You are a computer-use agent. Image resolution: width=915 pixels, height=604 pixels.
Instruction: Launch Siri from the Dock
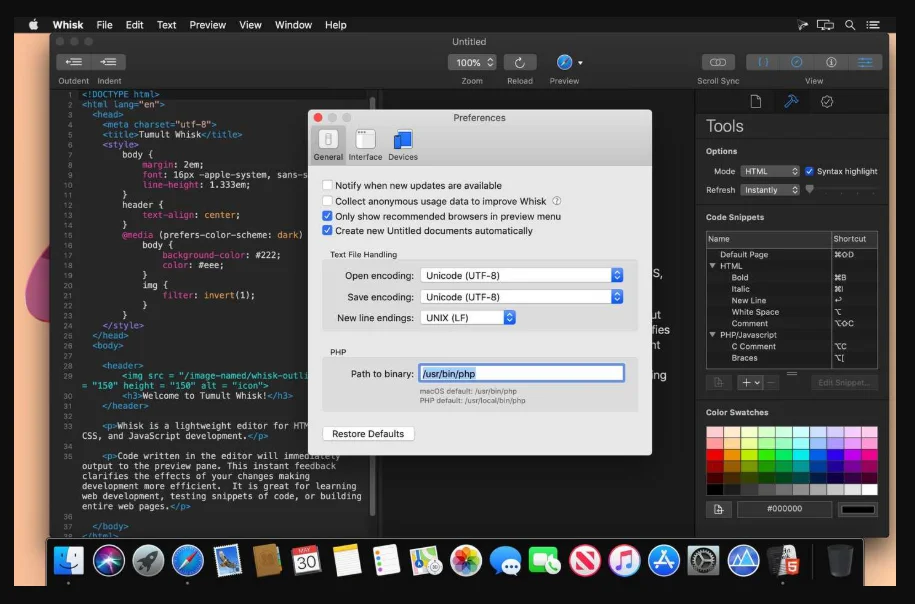click(x=109, y=561)
